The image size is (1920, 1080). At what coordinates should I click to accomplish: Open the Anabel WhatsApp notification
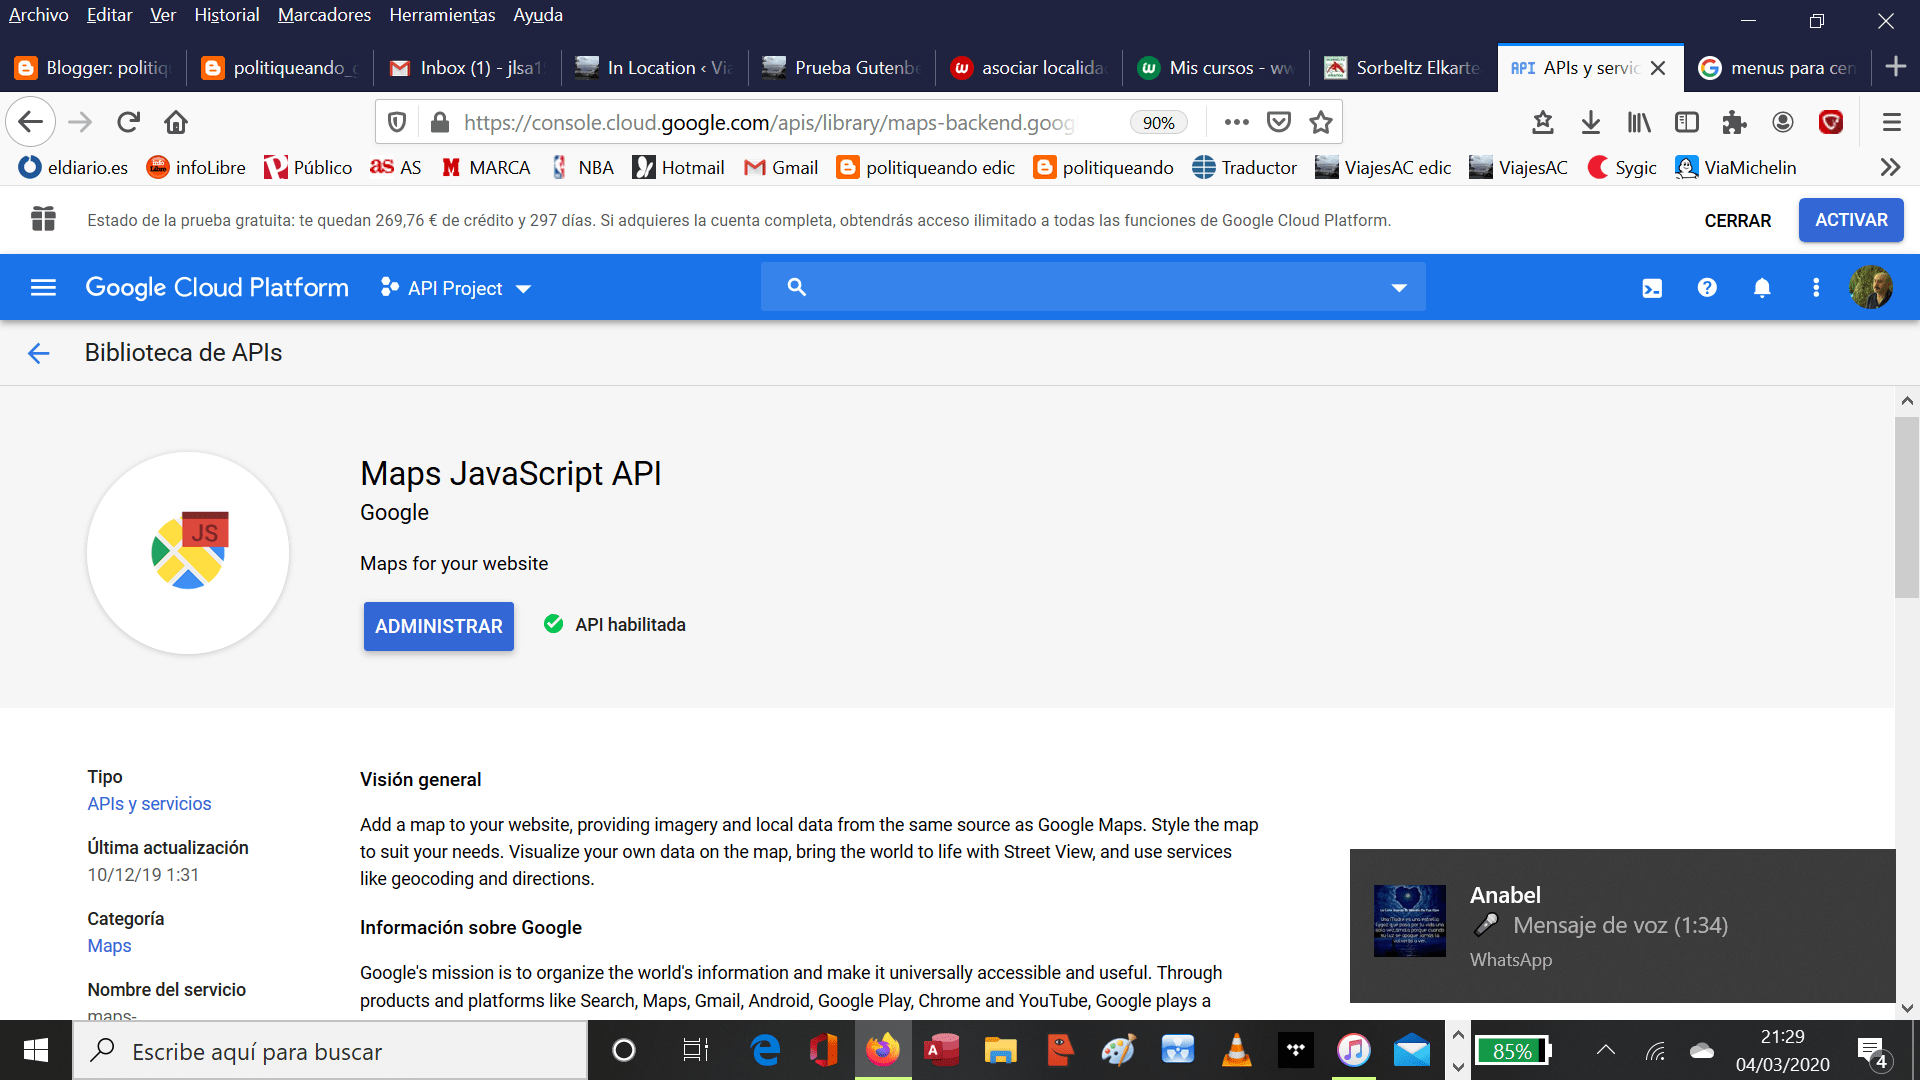tap(1622, 926)
